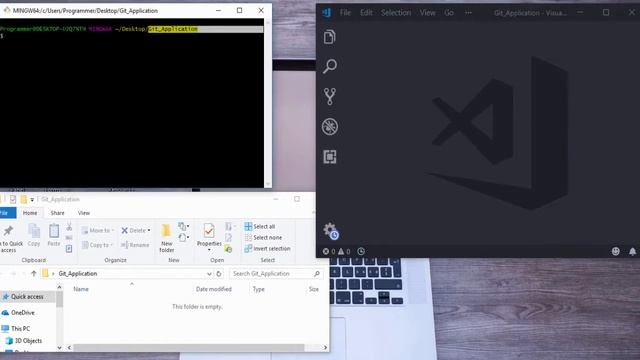Open Source Control view in VS Code
The height and width of the screenshot is (360, 640).
click(x=330, y=96)
